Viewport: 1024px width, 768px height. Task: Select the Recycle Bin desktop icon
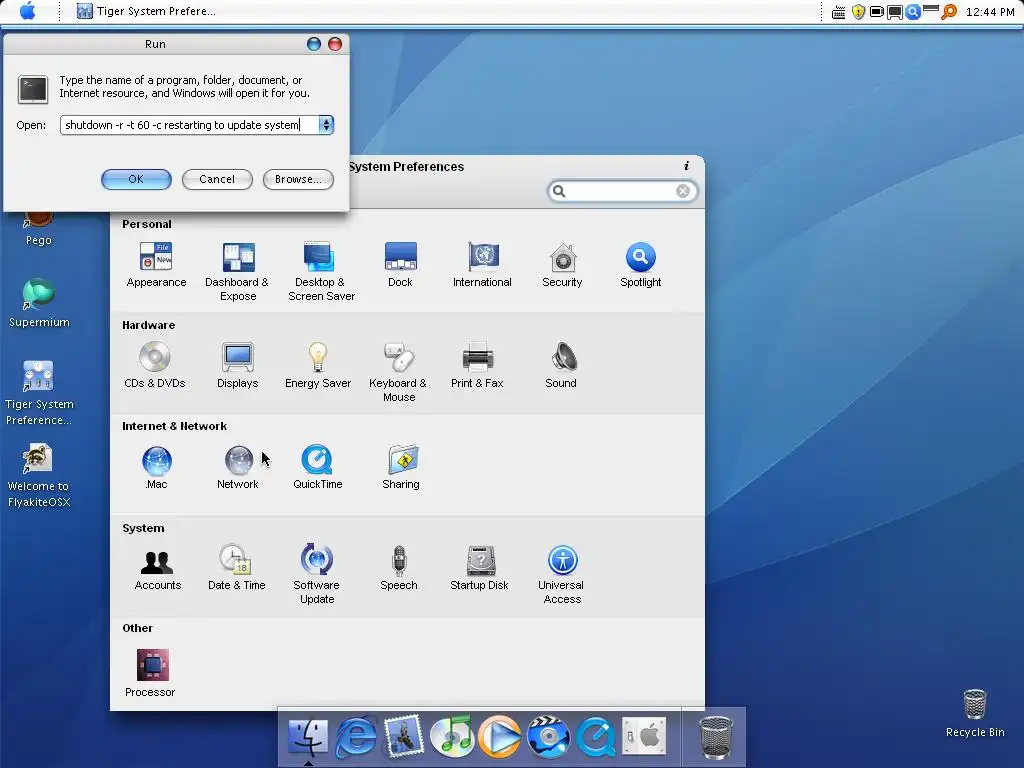pos(975,713)
